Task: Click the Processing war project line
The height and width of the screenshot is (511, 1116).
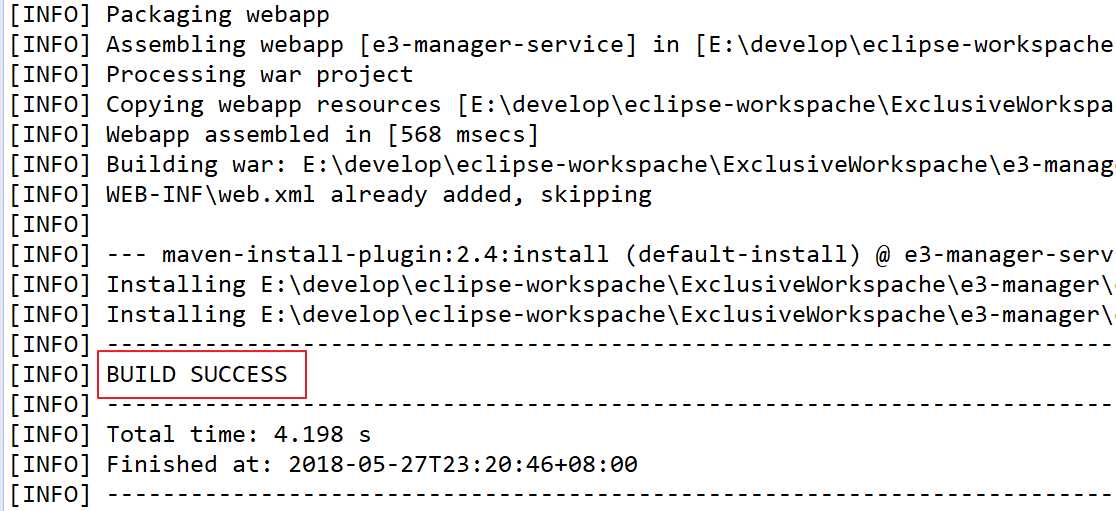Action: click(x=211, y=75)
